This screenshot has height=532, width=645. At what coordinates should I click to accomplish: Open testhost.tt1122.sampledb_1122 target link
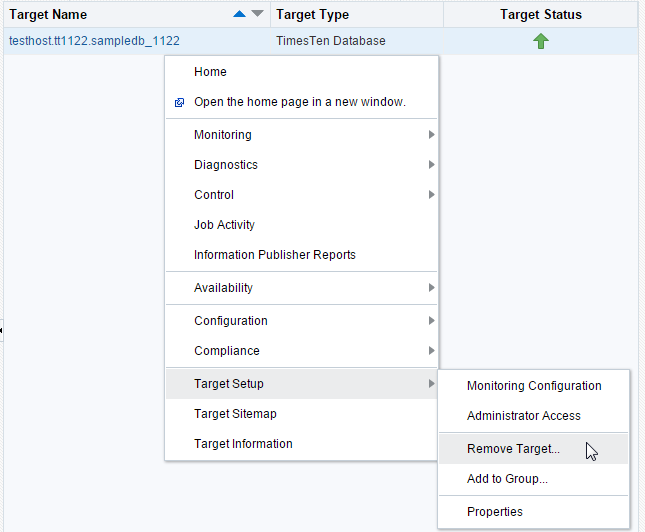coord(94,41)
